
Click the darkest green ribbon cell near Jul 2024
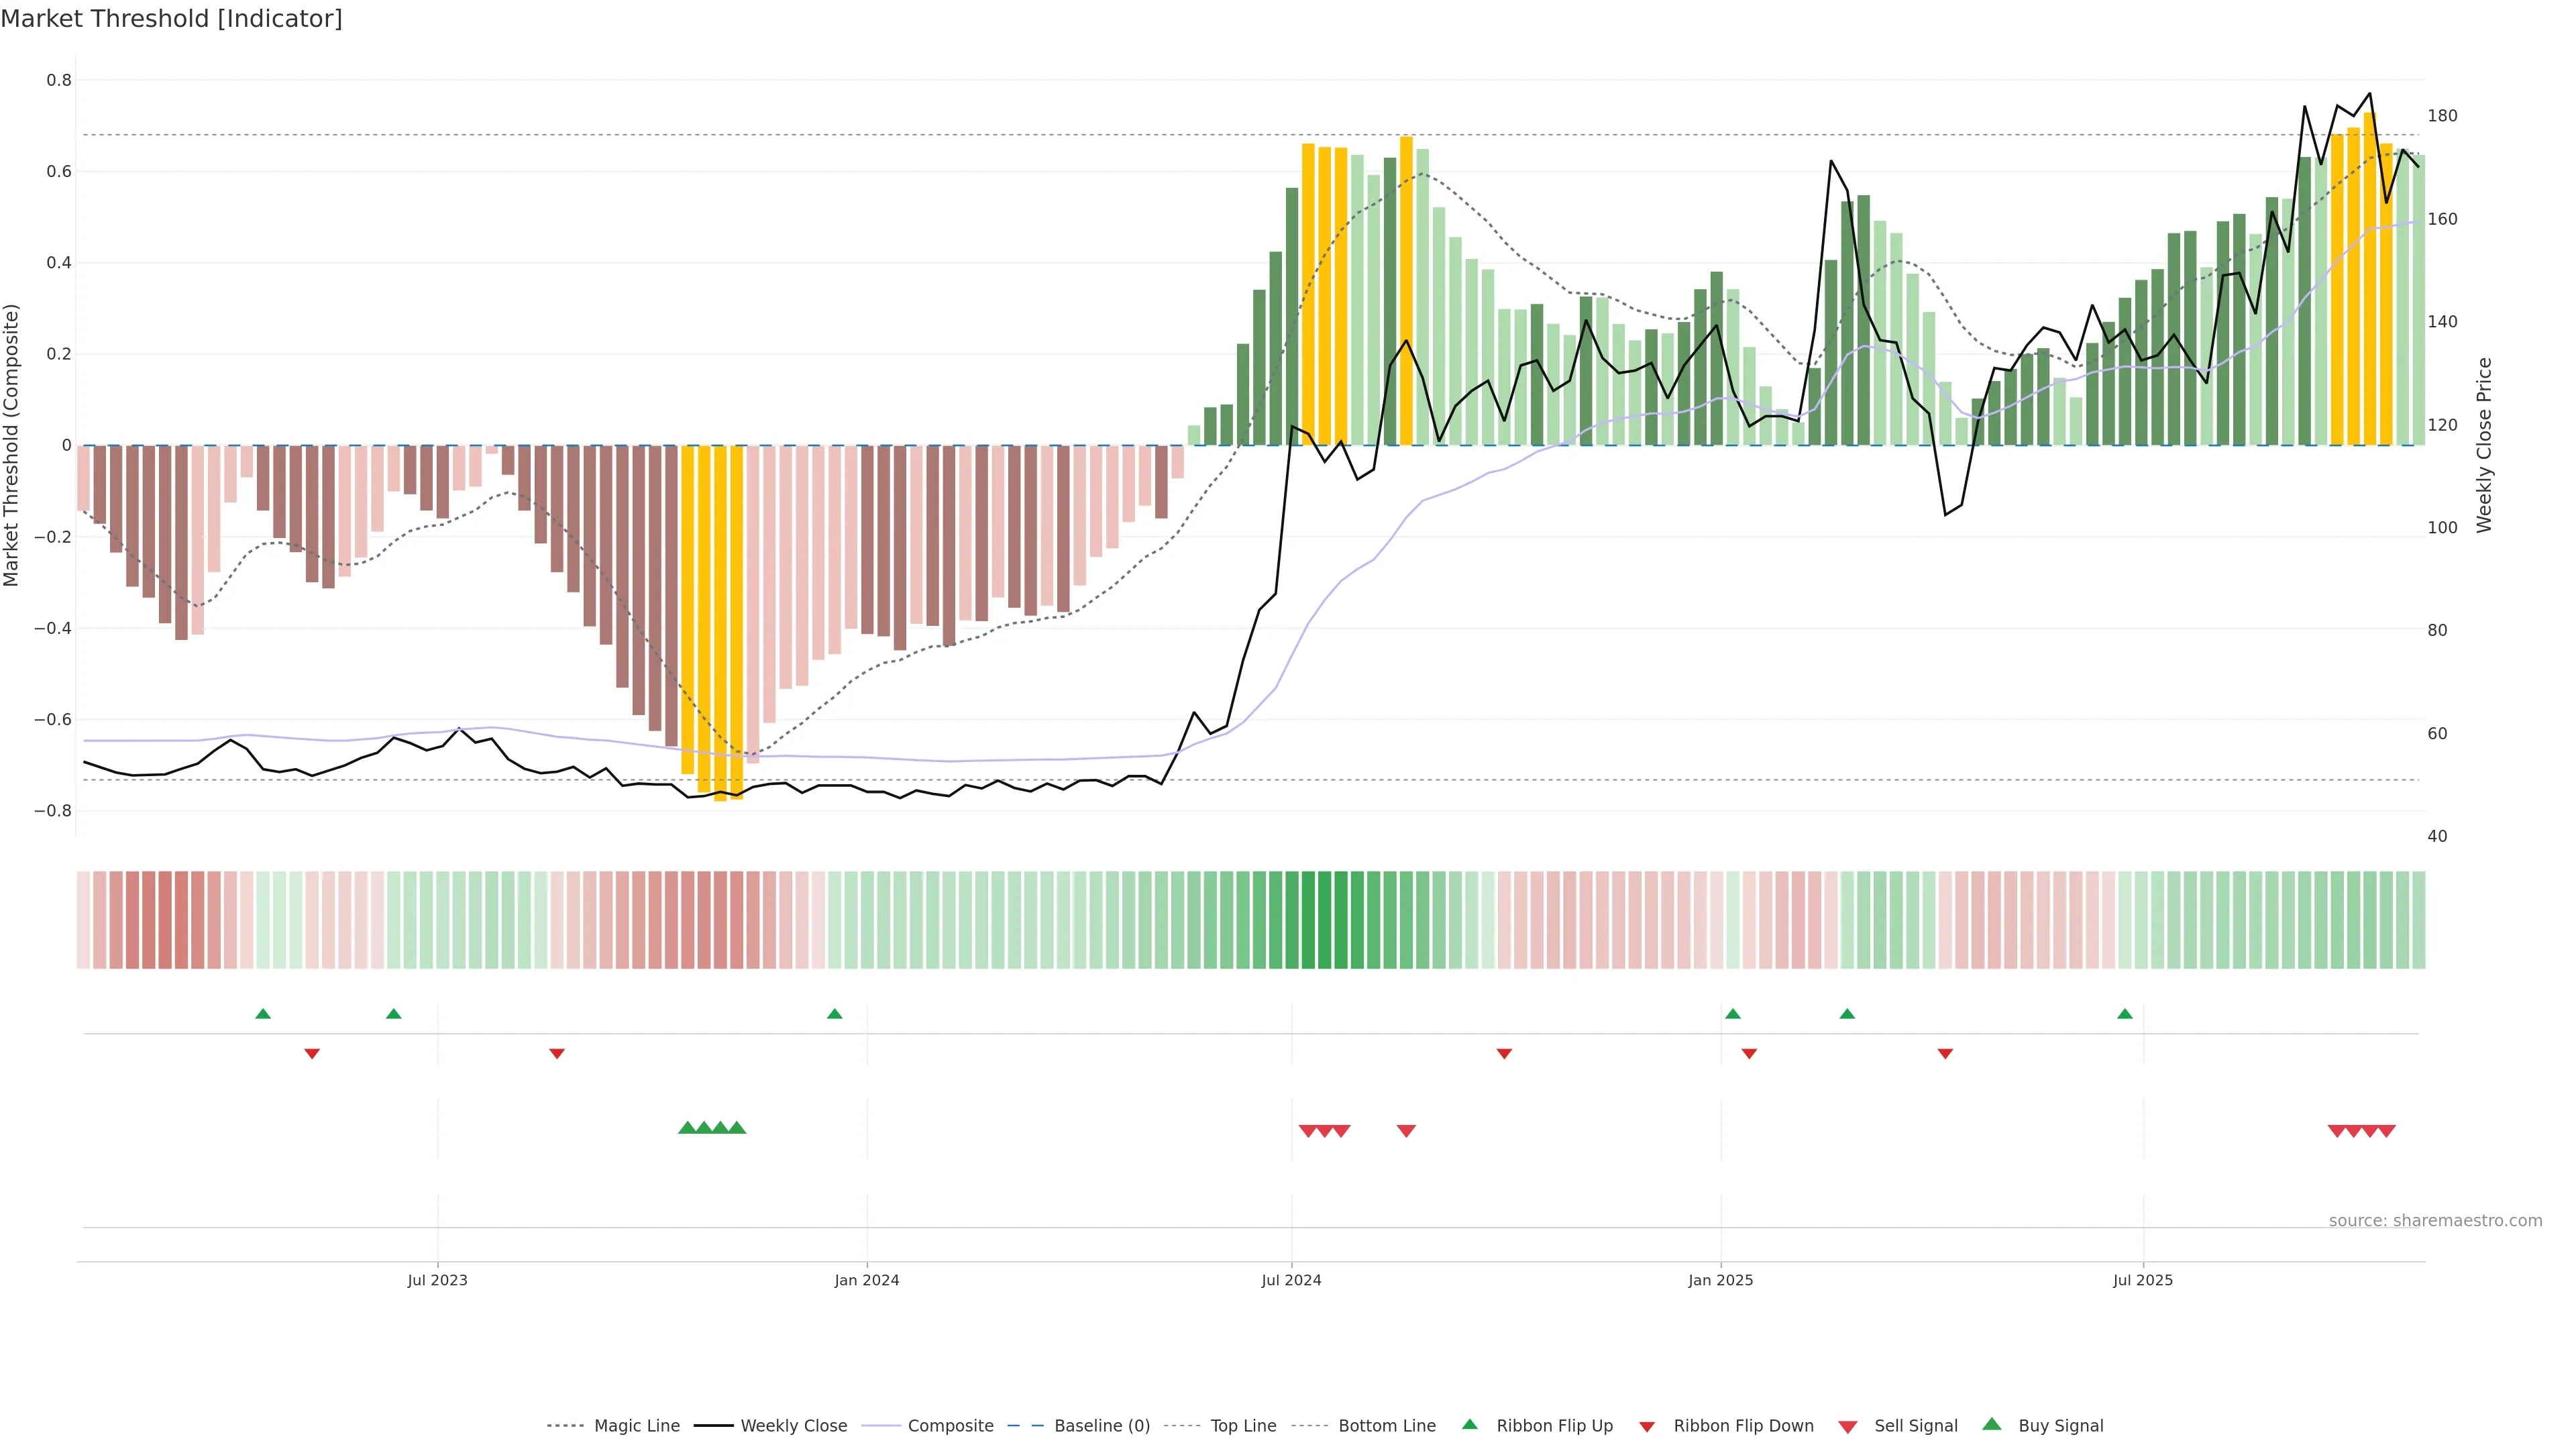1324,920
